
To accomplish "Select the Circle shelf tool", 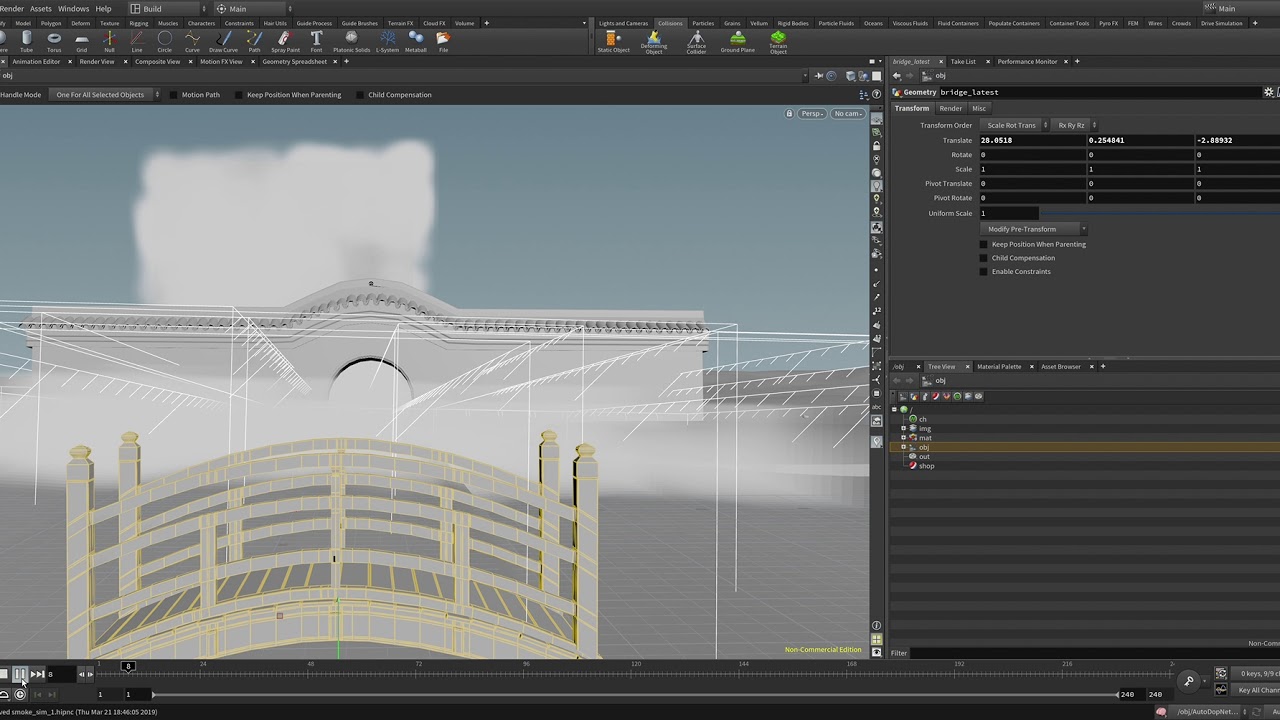I will [164, 41].
